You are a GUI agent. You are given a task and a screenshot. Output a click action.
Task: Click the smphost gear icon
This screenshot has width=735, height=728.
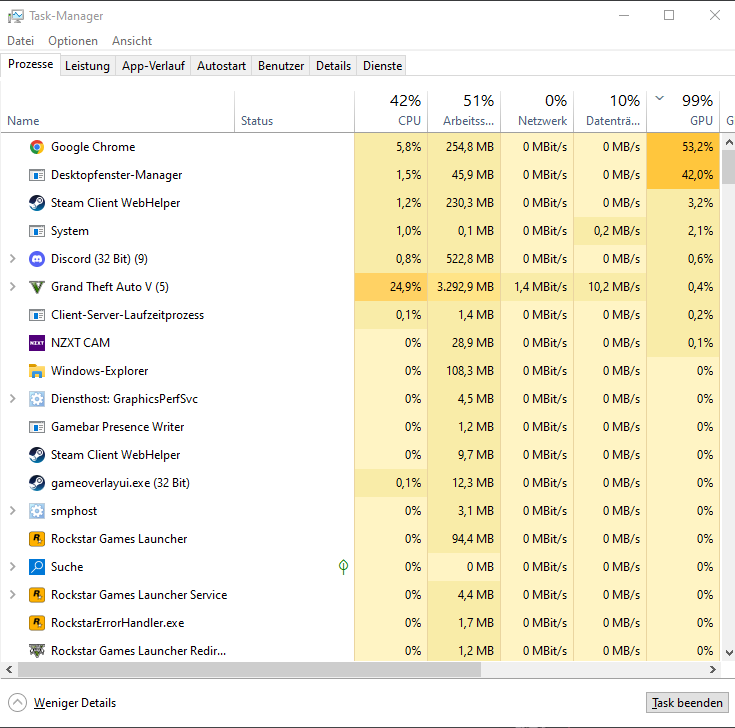(x=37, y=511)
